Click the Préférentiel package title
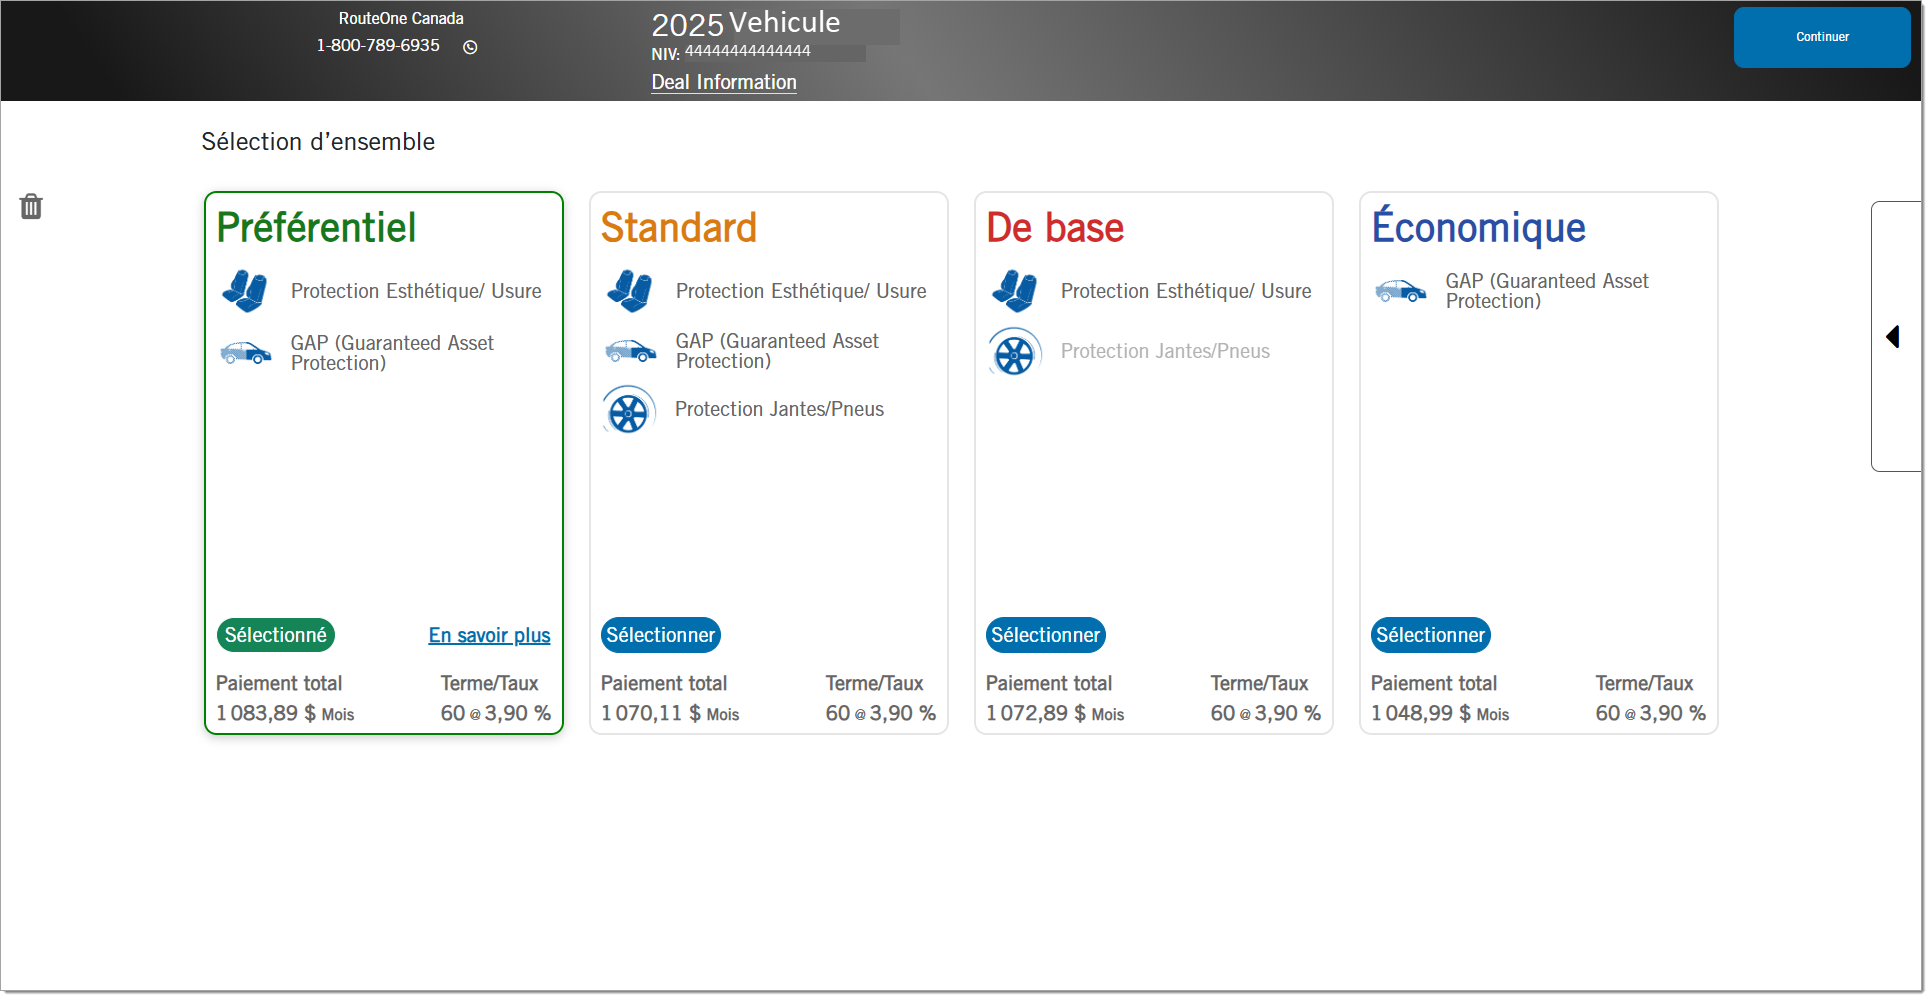 click(316, 228)
